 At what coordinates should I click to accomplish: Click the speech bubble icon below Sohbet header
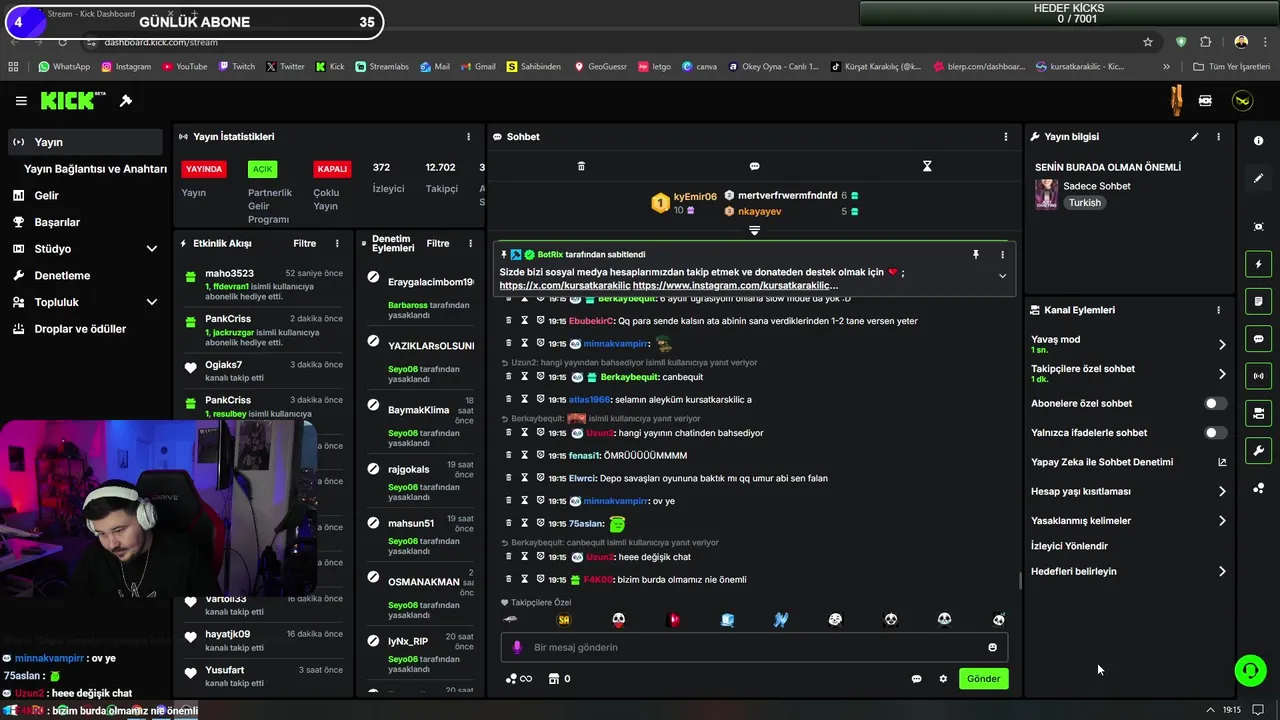click(x=754, y=166)
